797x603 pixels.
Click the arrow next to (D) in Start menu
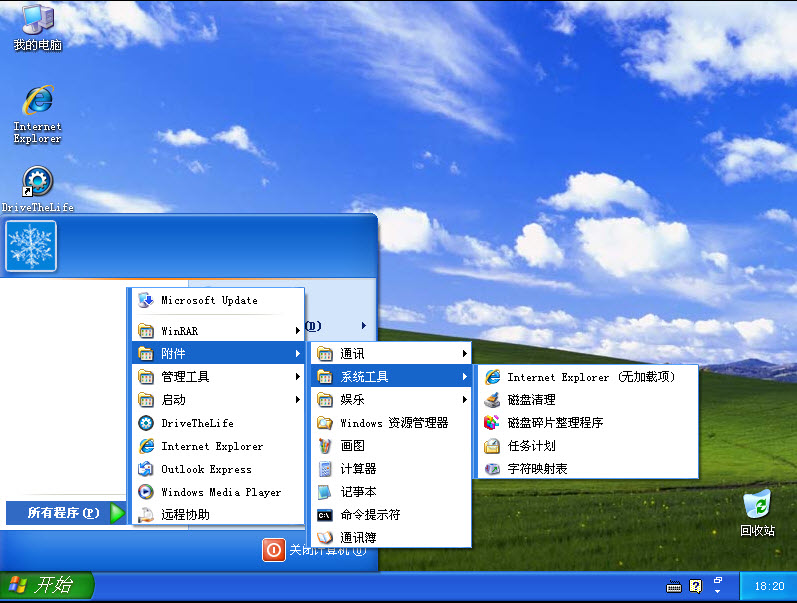(x=363, y=325)
